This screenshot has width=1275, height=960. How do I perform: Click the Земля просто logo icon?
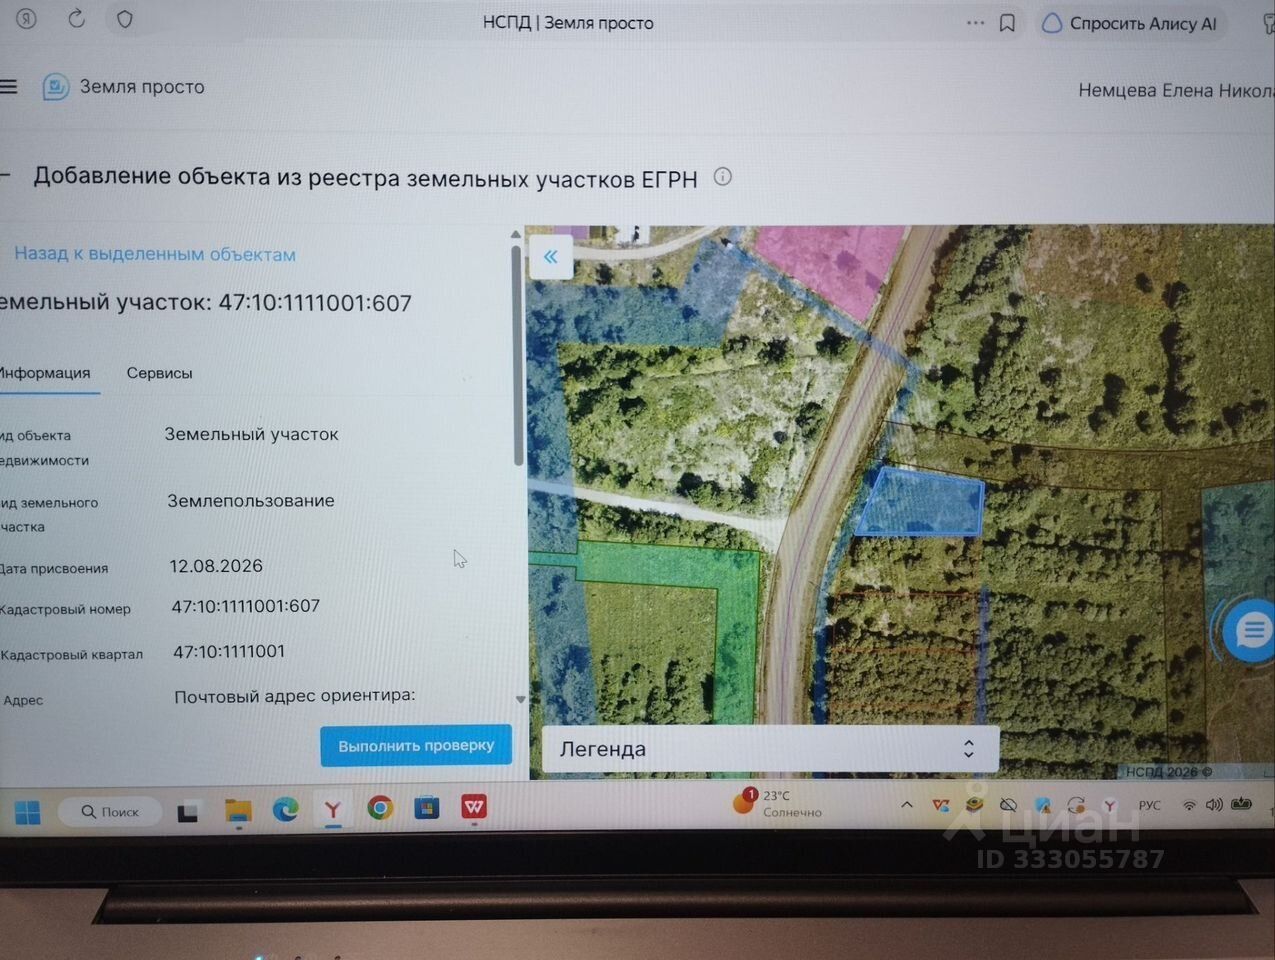click(55, 87)
